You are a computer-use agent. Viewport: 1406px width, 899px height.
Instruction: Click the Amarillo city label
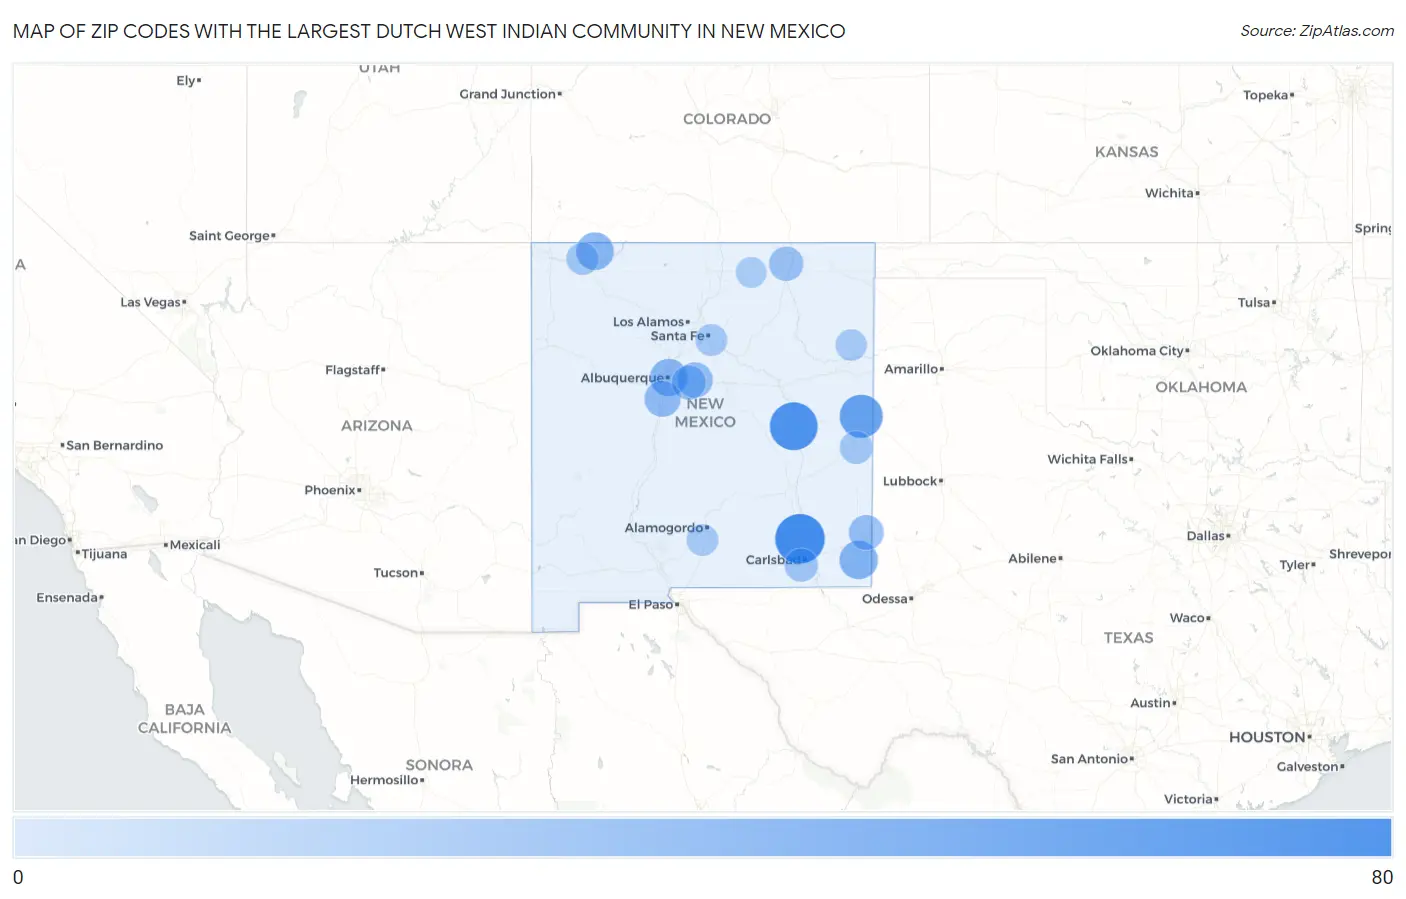pyautogui.click(x=913, y=369)
